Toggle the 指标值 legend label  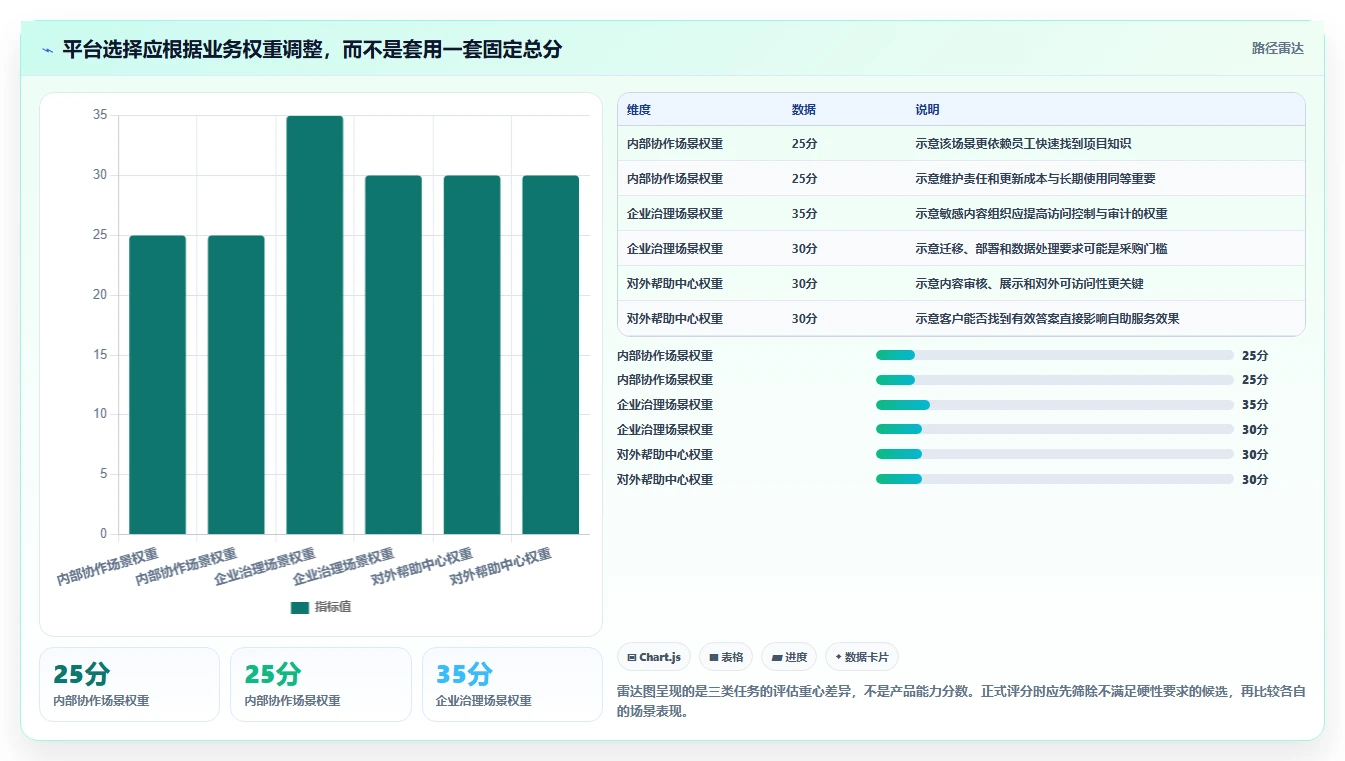point(333,607)
